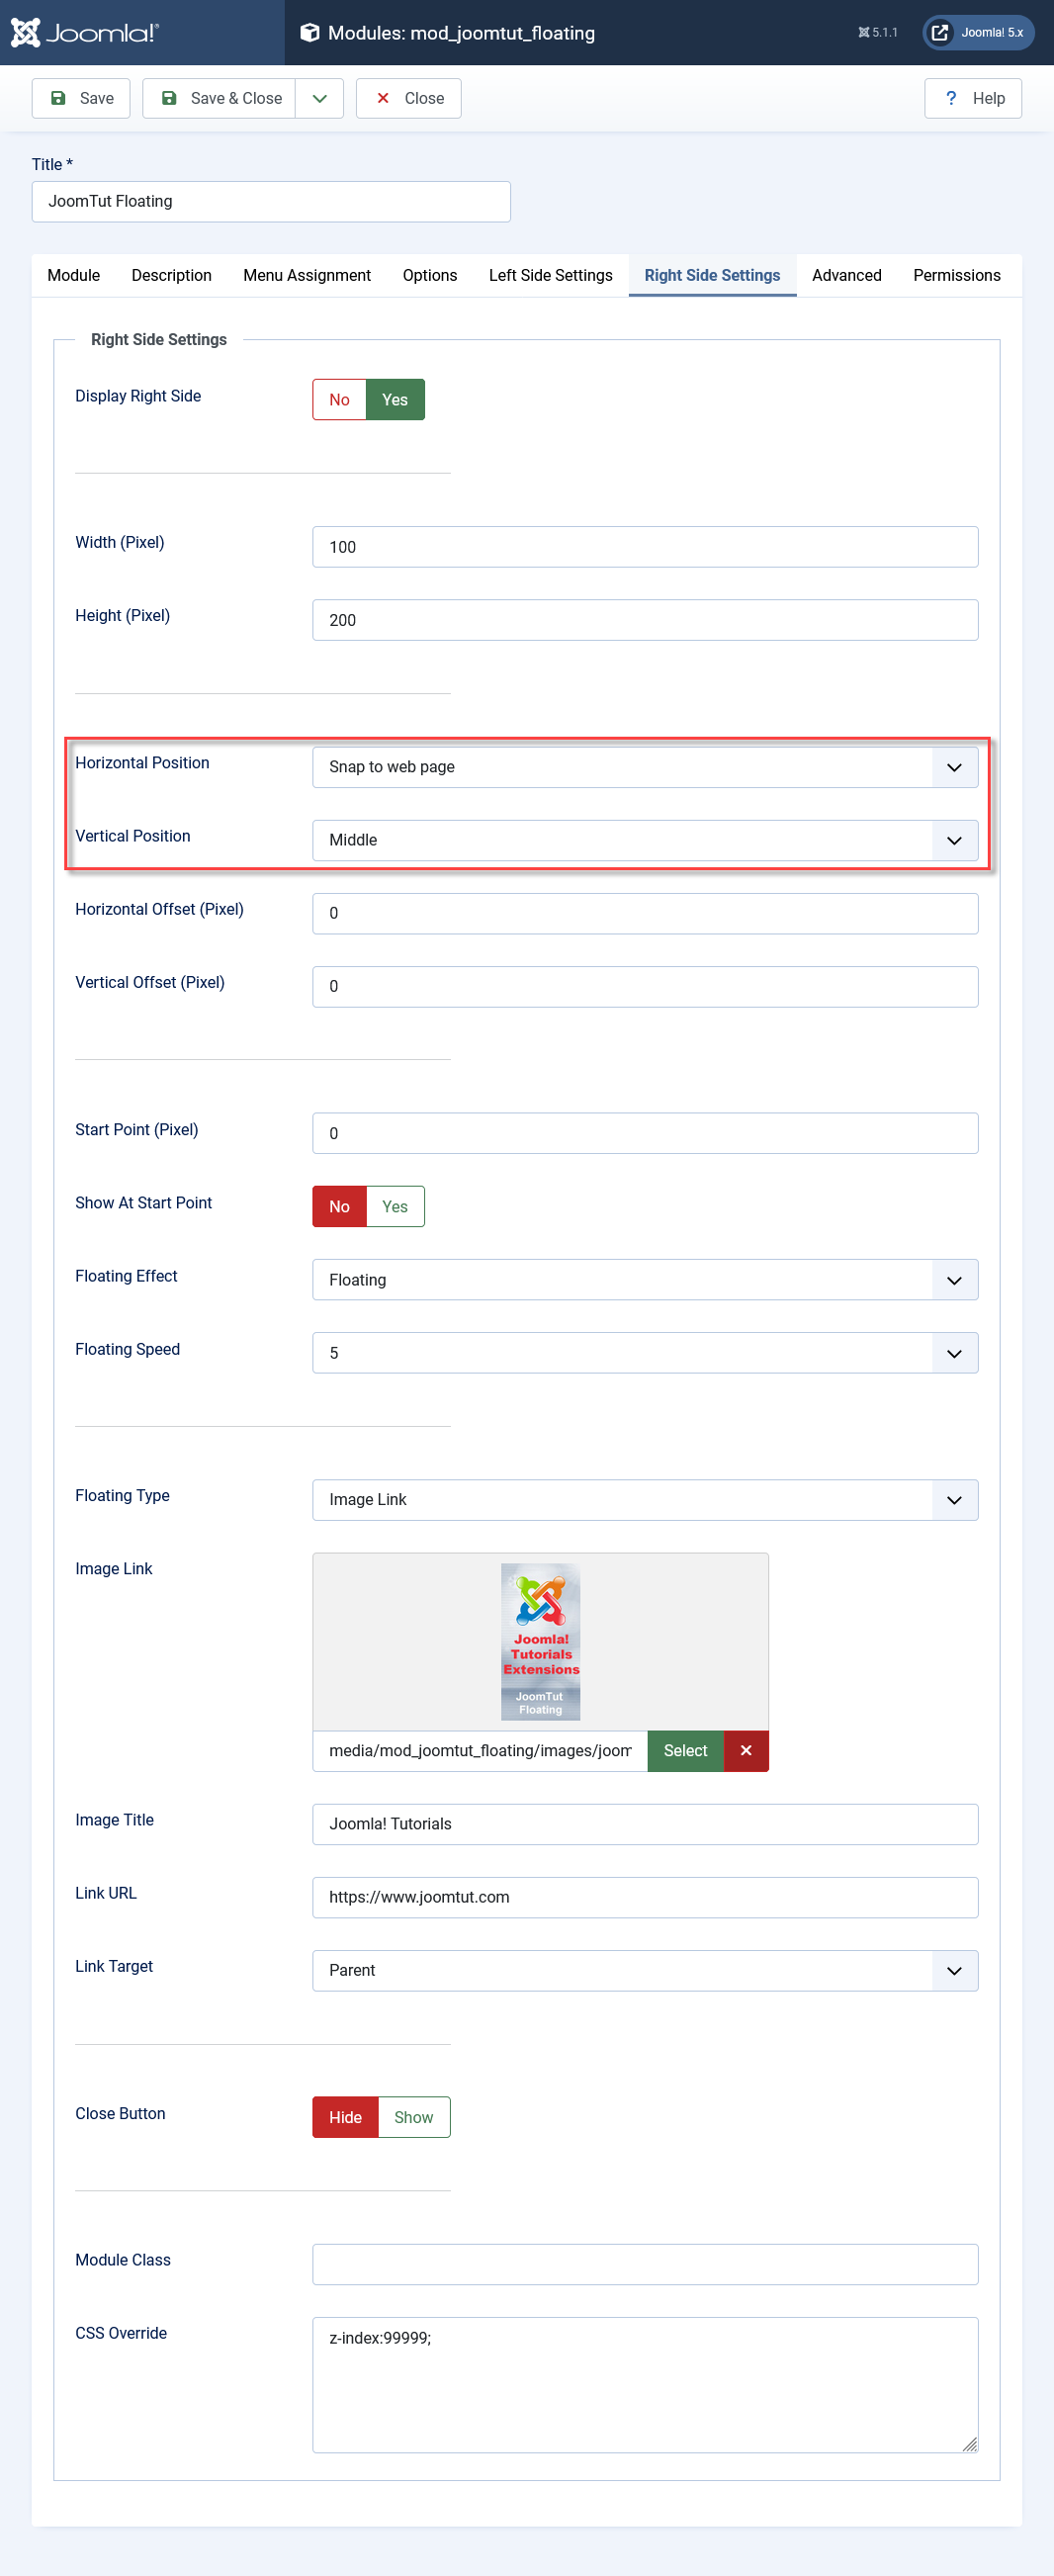
Task: Click the Title input field
Action: (271, 201)
